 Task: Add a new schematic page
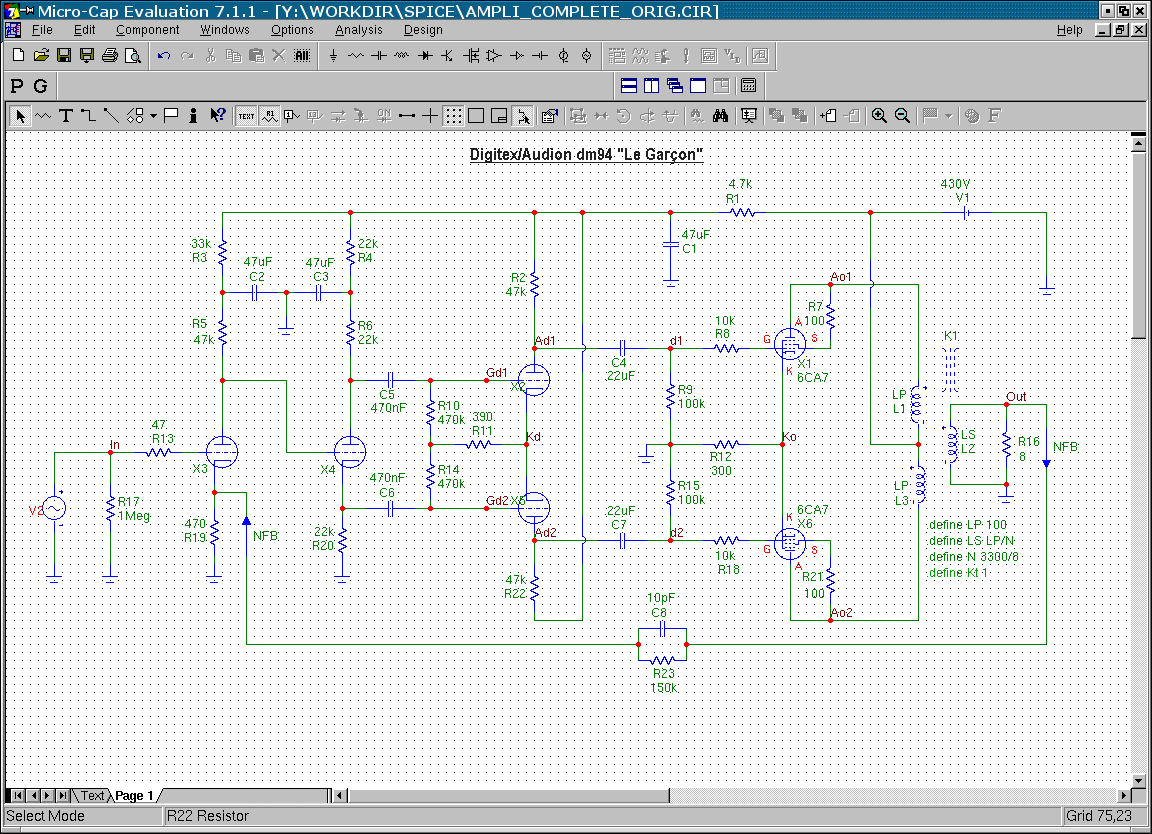[x=828, y=115]
